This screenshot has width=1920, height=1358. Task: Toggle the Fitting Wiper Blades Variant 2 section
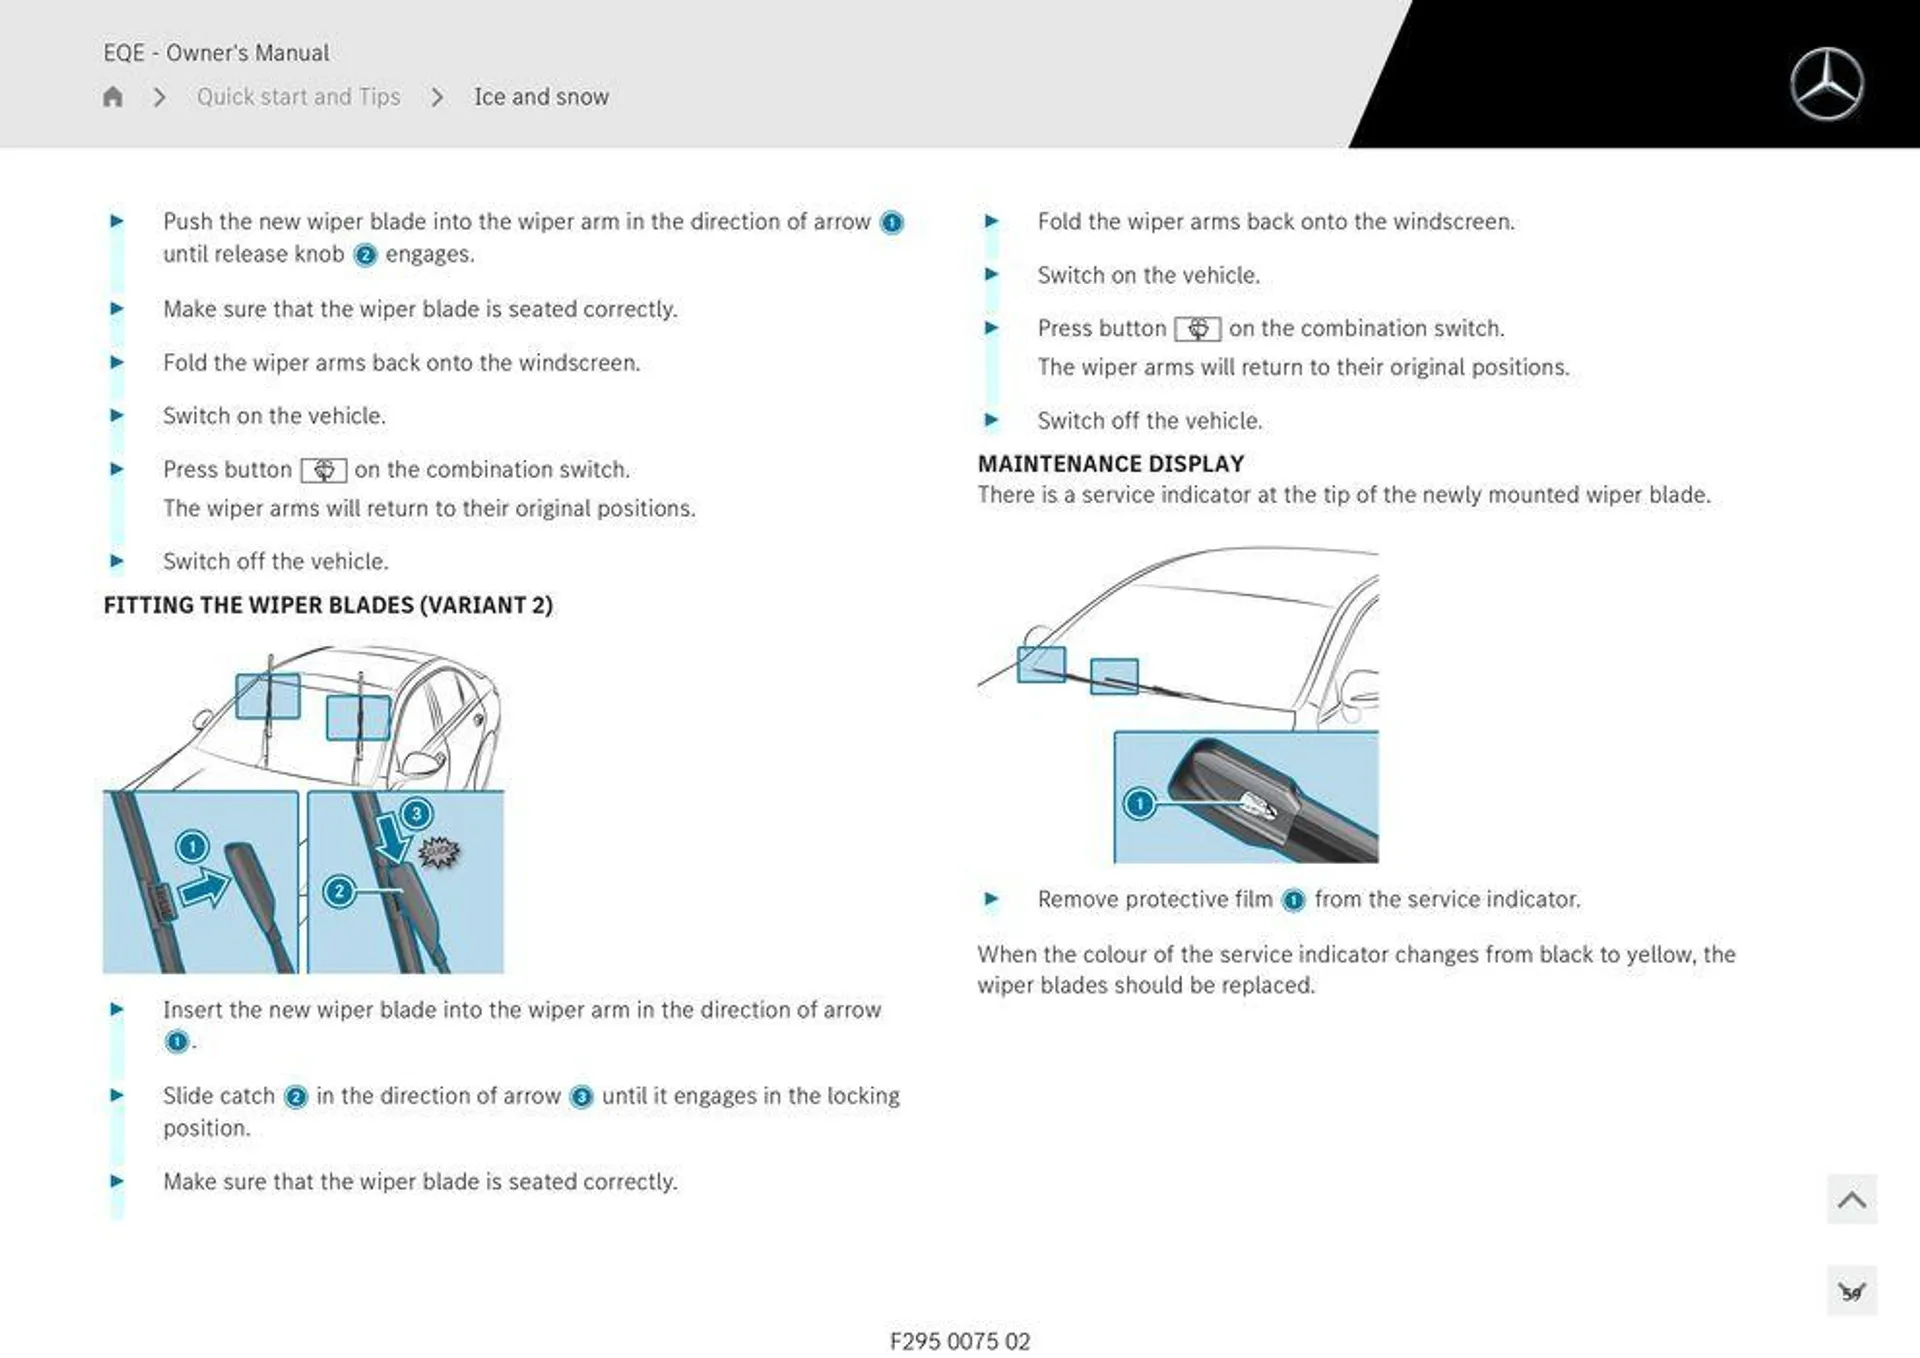328,606
